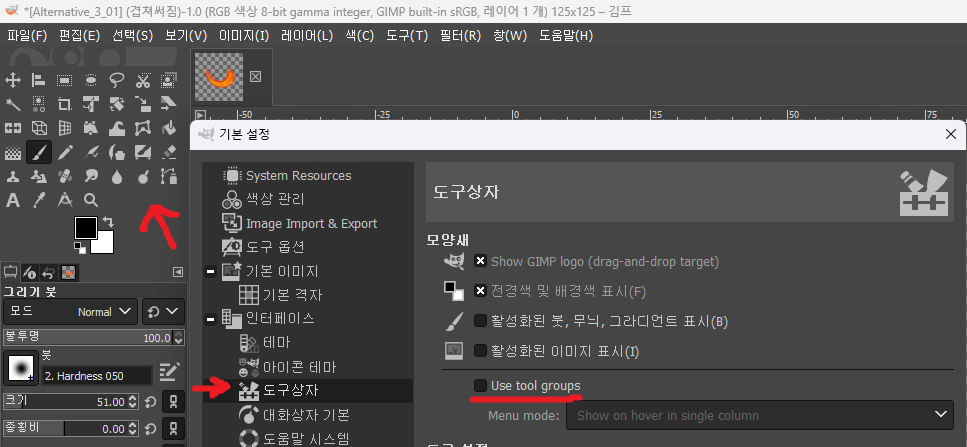Select the Text tool
Image resolution: width=967 pixels, height=447 pixels.
(12, 200)
